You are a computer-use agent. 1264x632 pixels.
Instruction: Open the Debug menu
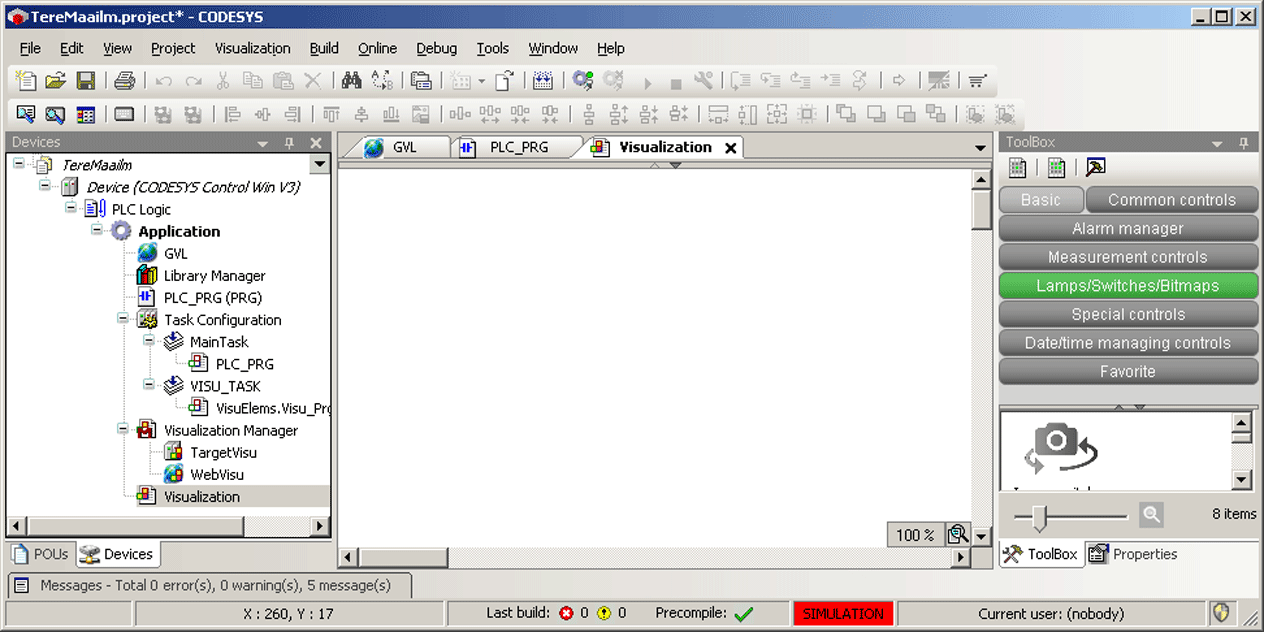436,48
